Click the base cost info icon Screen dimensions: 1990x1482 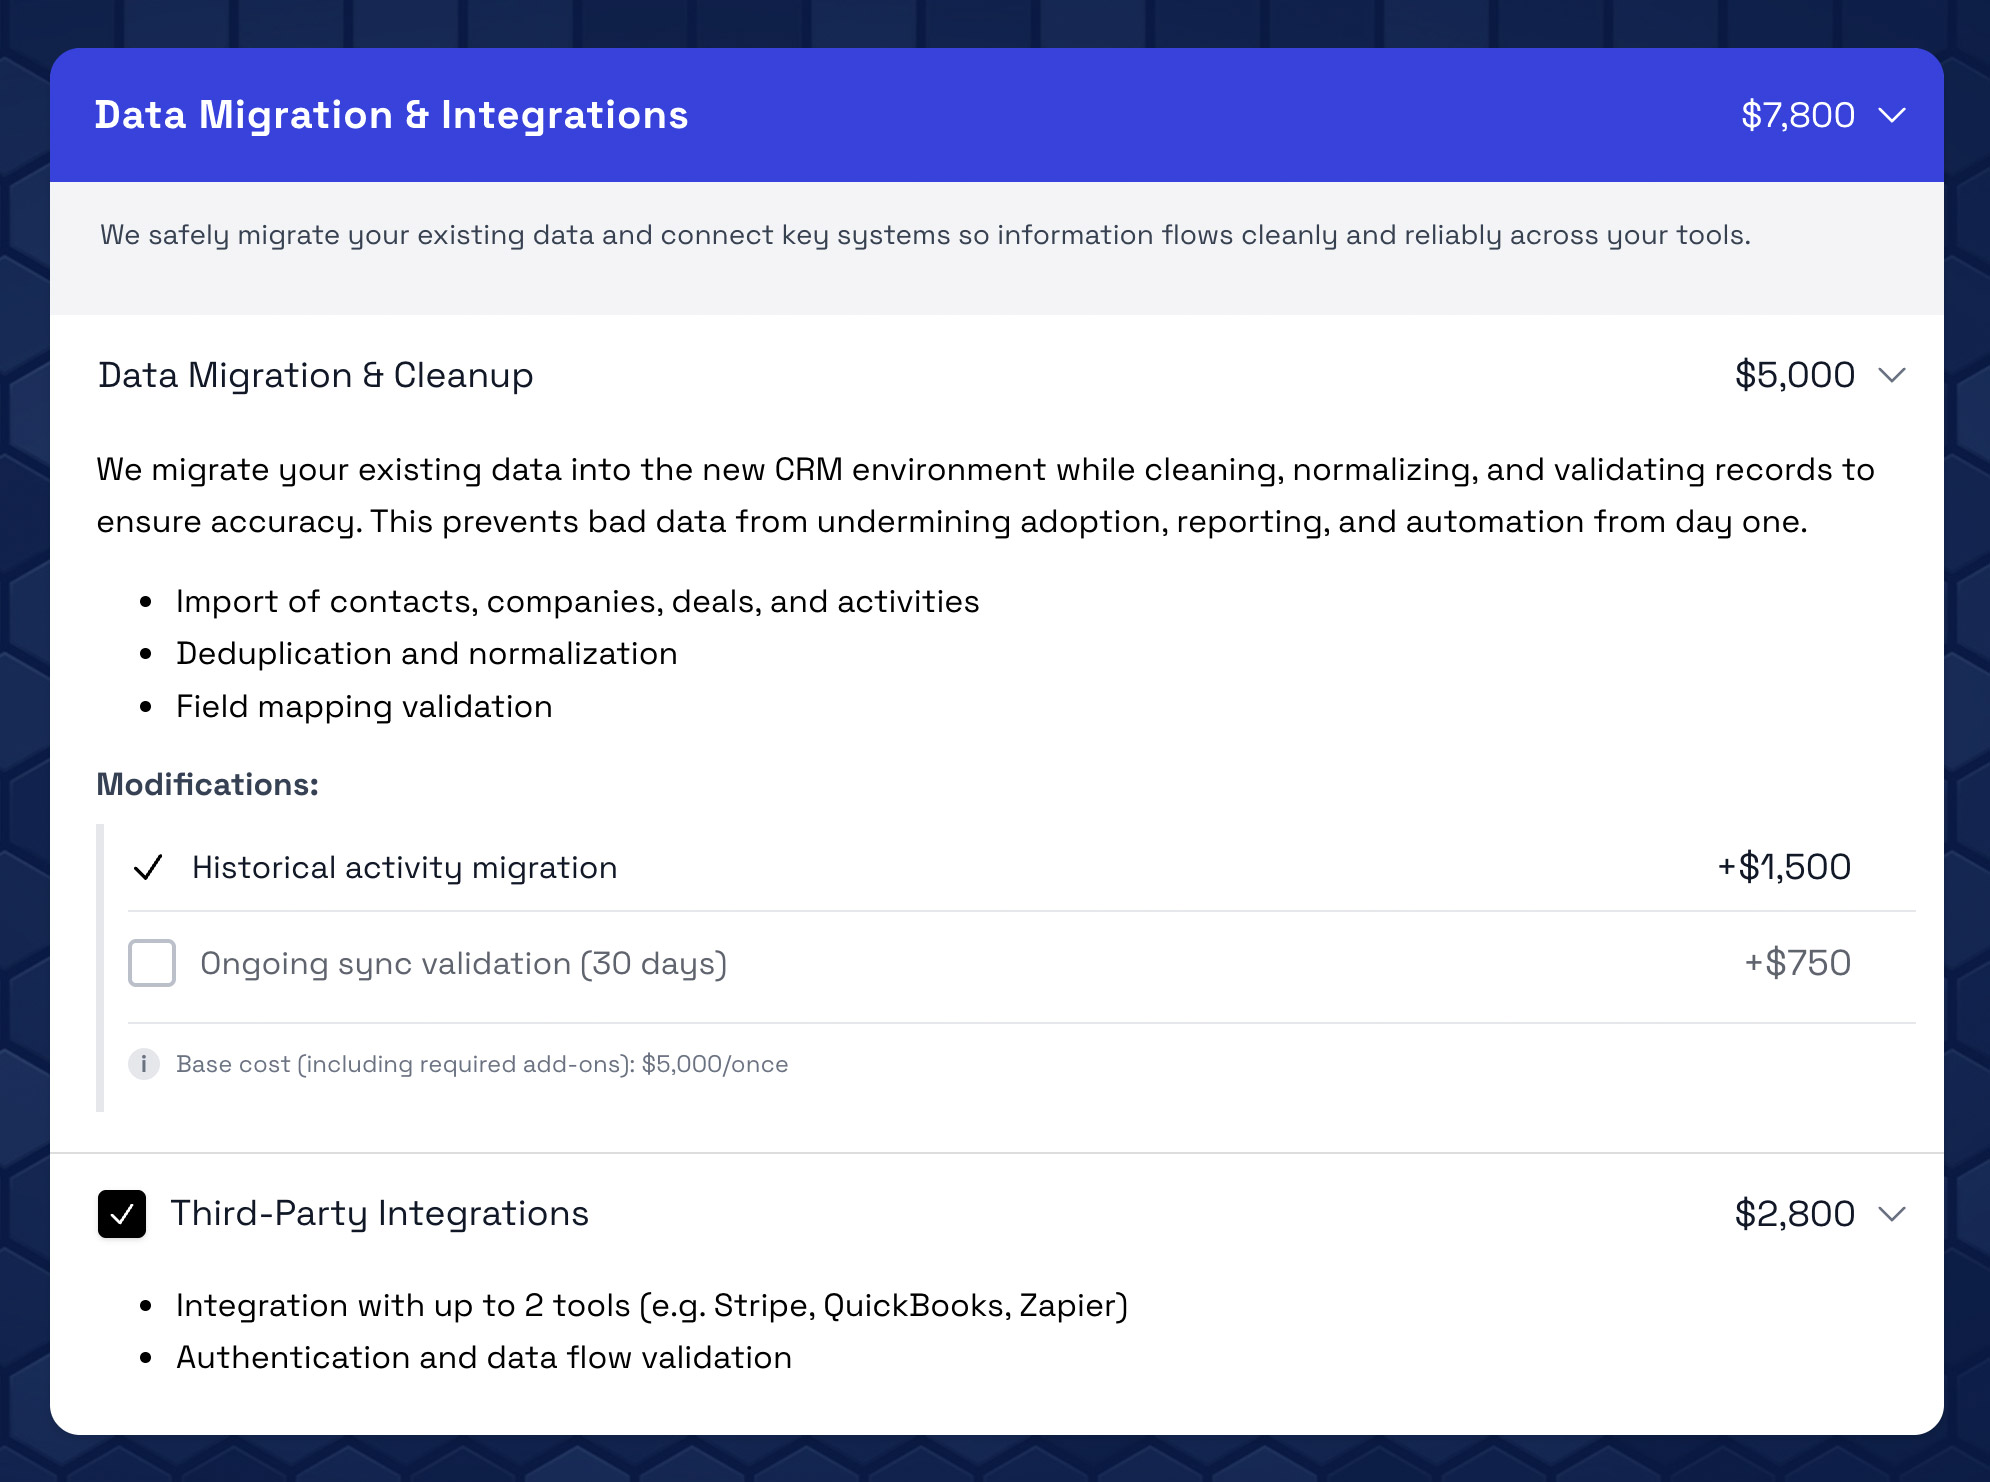point(144,1064)
